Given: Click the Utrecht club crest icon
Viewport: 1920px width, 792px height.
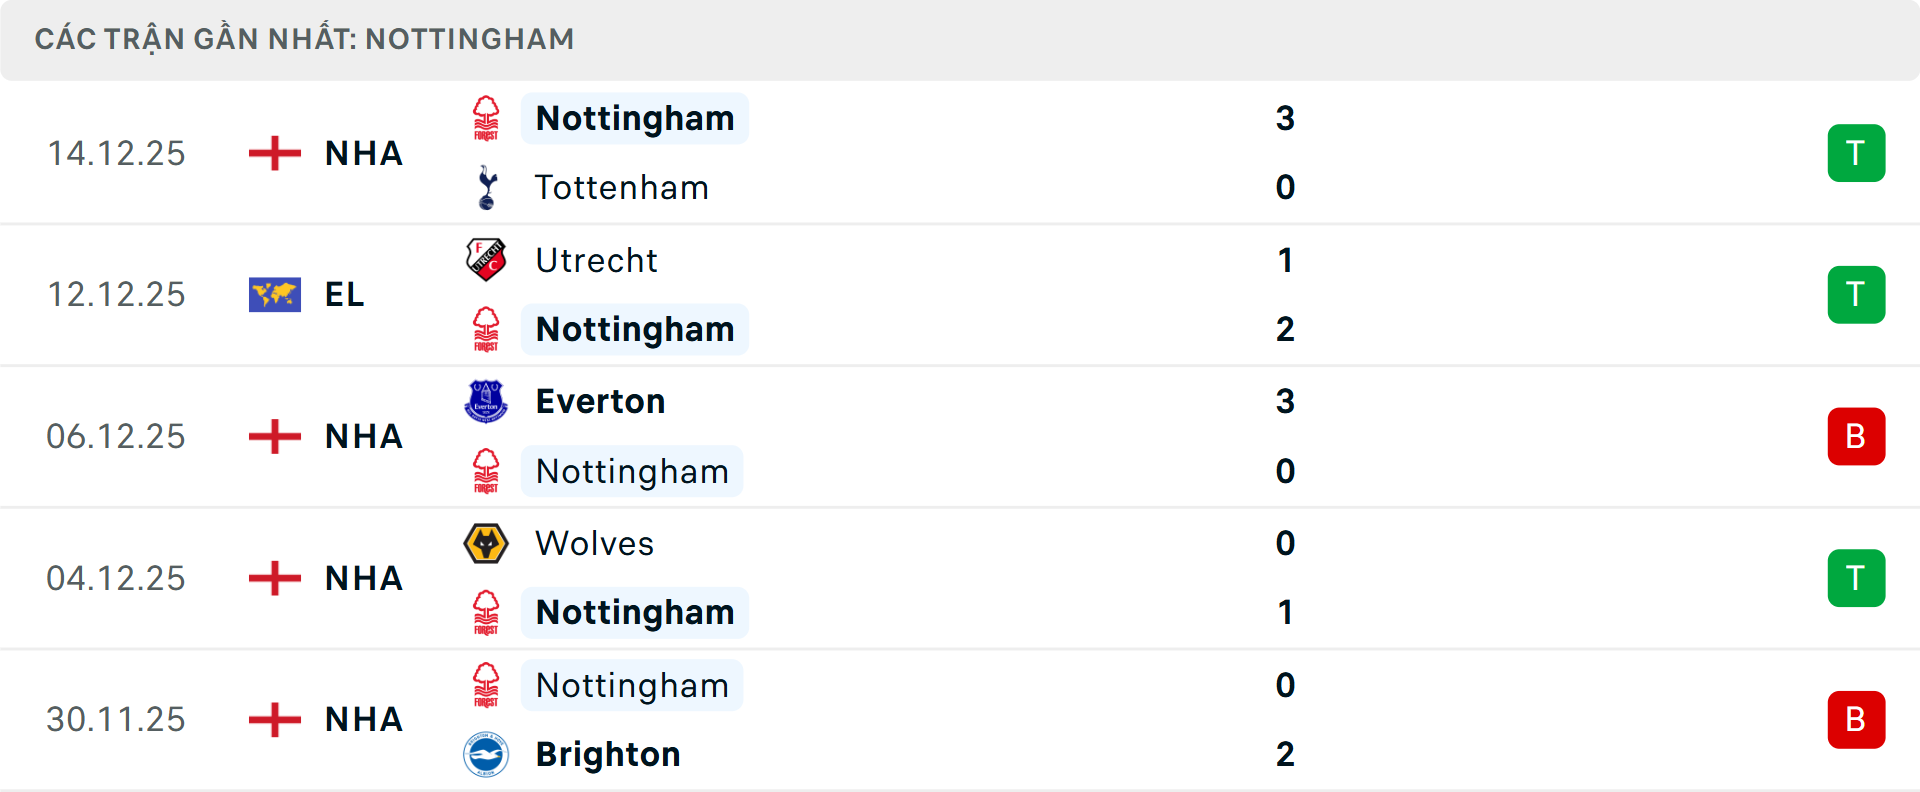Looking at the screenshot, I should [x=487, y=260].
